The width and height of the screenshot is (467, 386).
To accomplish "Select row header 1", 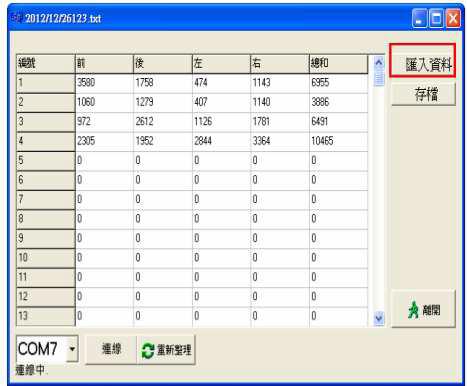I will [46, 83].
